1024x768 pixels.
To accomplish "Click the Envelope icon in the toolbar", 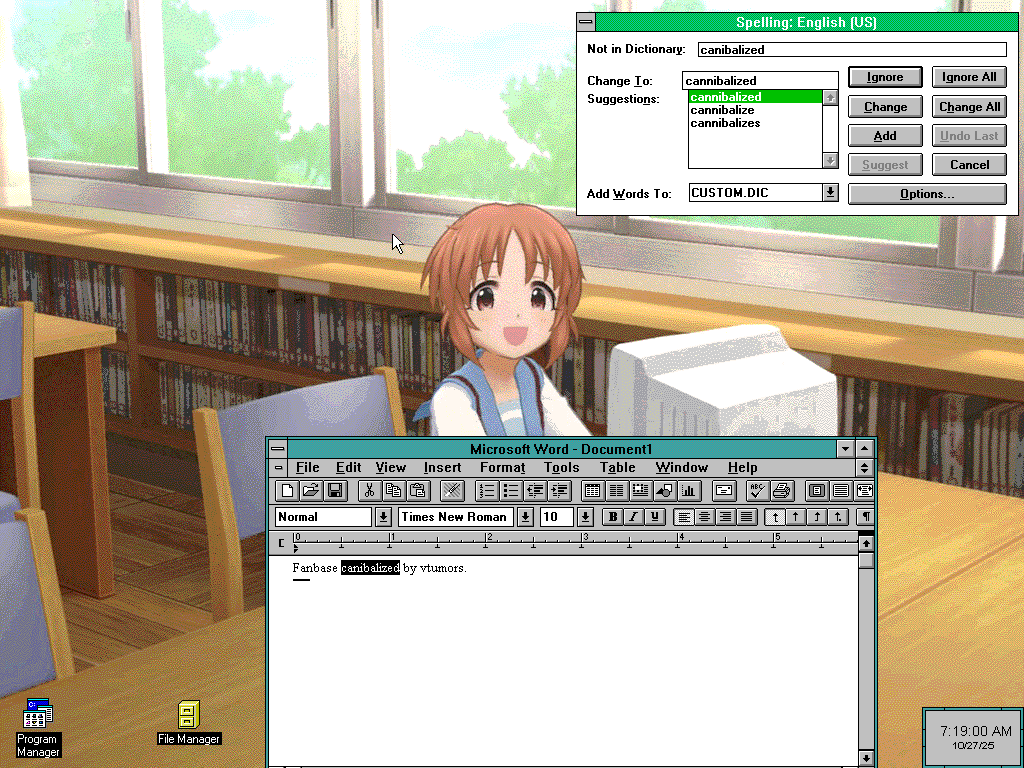I will tap(724, 490).
